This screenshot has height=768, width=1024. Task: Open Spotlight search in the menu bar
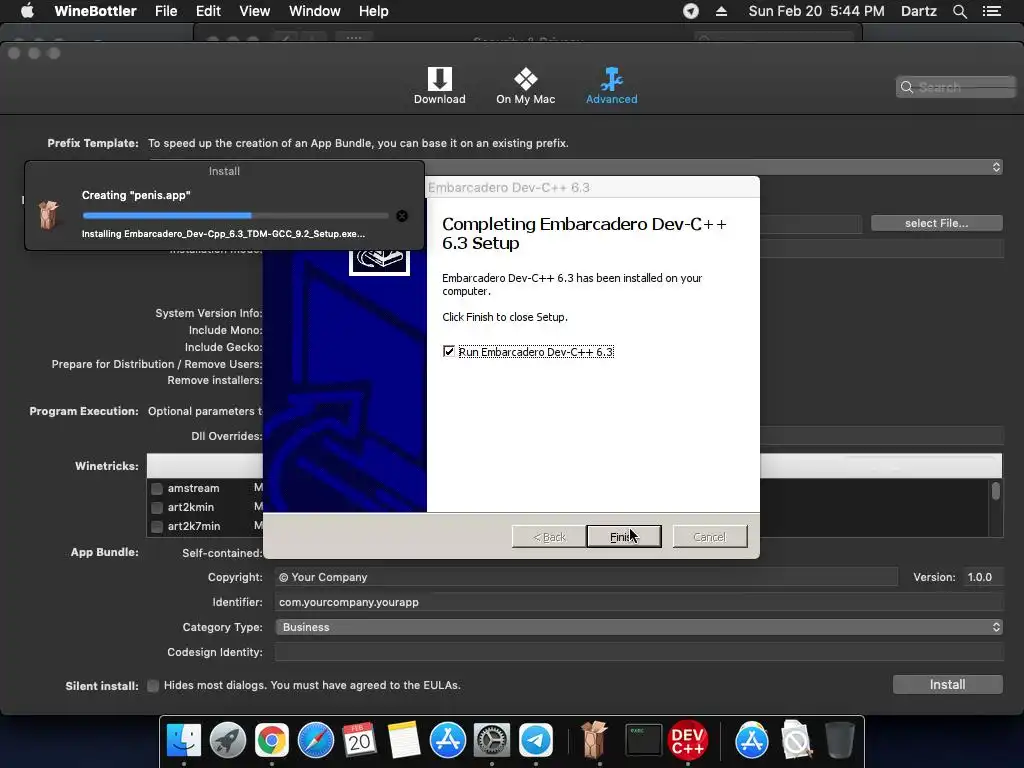(x=959, y=11)
